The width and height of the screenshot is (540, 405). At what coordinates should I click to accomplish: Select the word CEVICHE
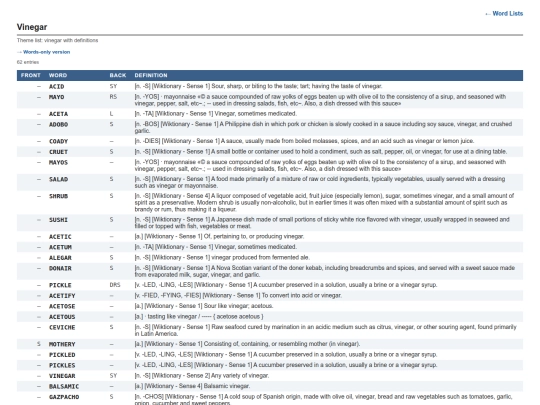pos(62,328)
